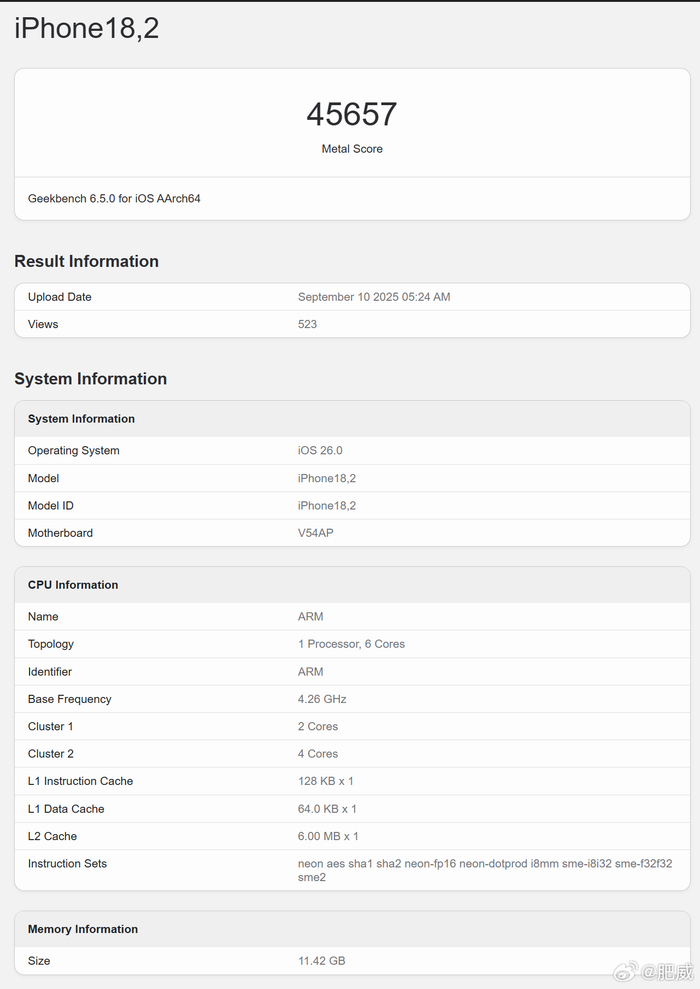
Task: Click Geekbench 6.5.0 for iOS AArch64 text
Action: tap(114, 199)
